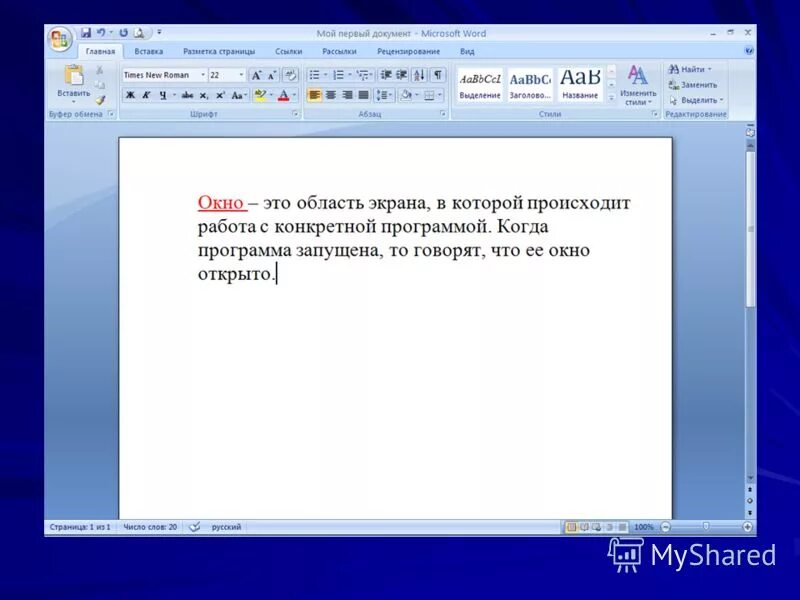The width and height of the screenshot is (800, 600).
Task: Switch to the Вид tab
Action: coord(467,52)
